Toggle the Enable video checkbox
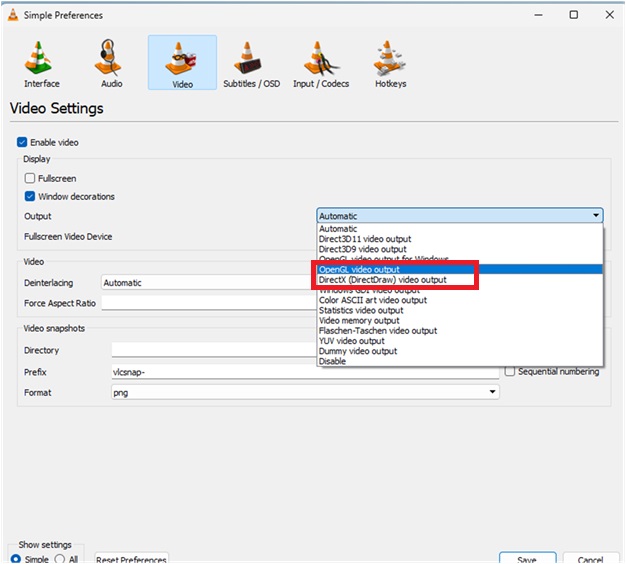This screenshot has height=564, width=626. (x=22, y=142)
